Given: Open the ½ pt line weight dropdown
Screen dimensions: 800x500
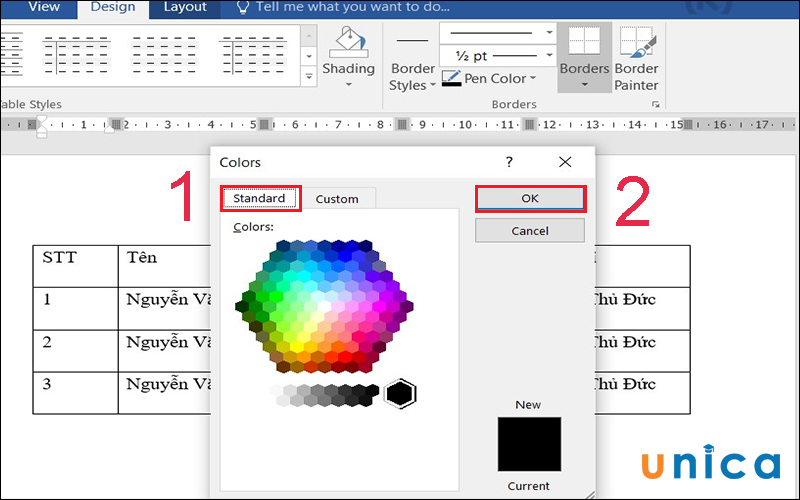Looking at the screenshot, I should 549,56.
